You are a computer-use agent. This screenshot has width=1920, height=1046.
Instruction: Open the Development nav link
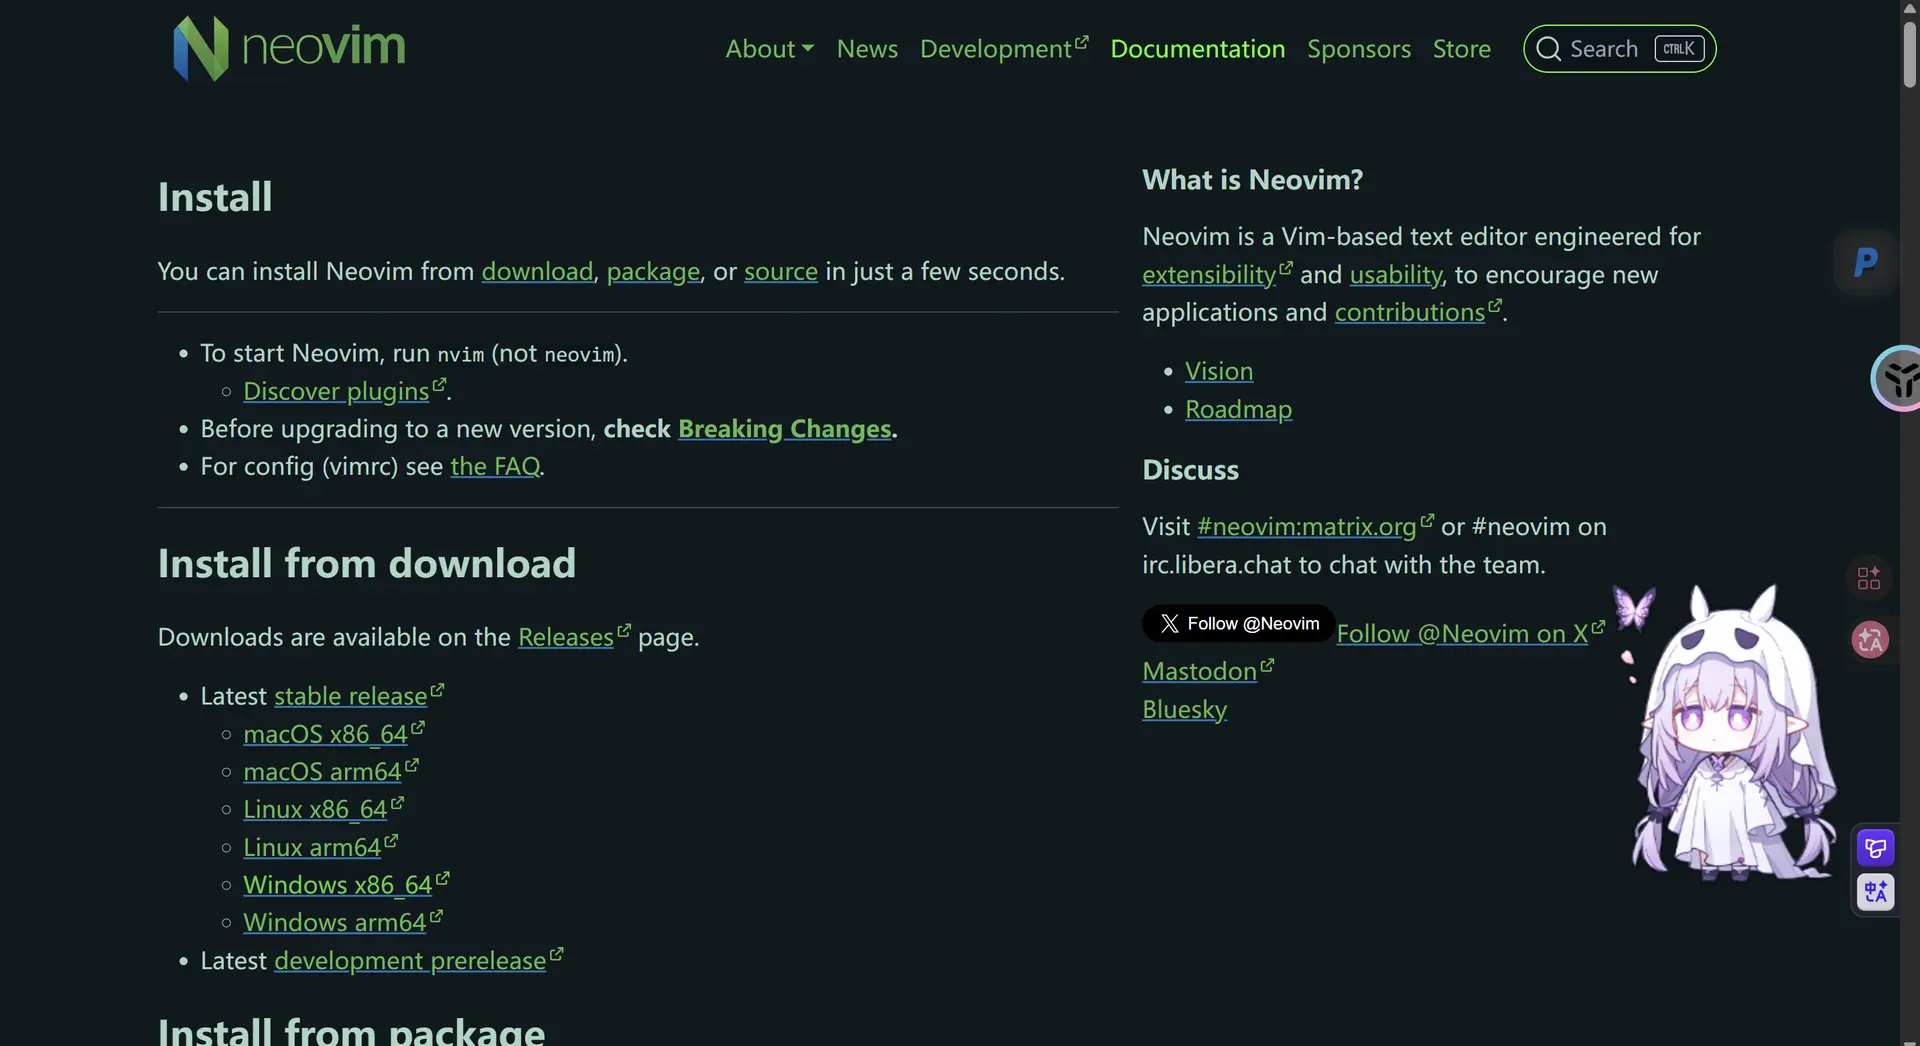point(1004,49)
